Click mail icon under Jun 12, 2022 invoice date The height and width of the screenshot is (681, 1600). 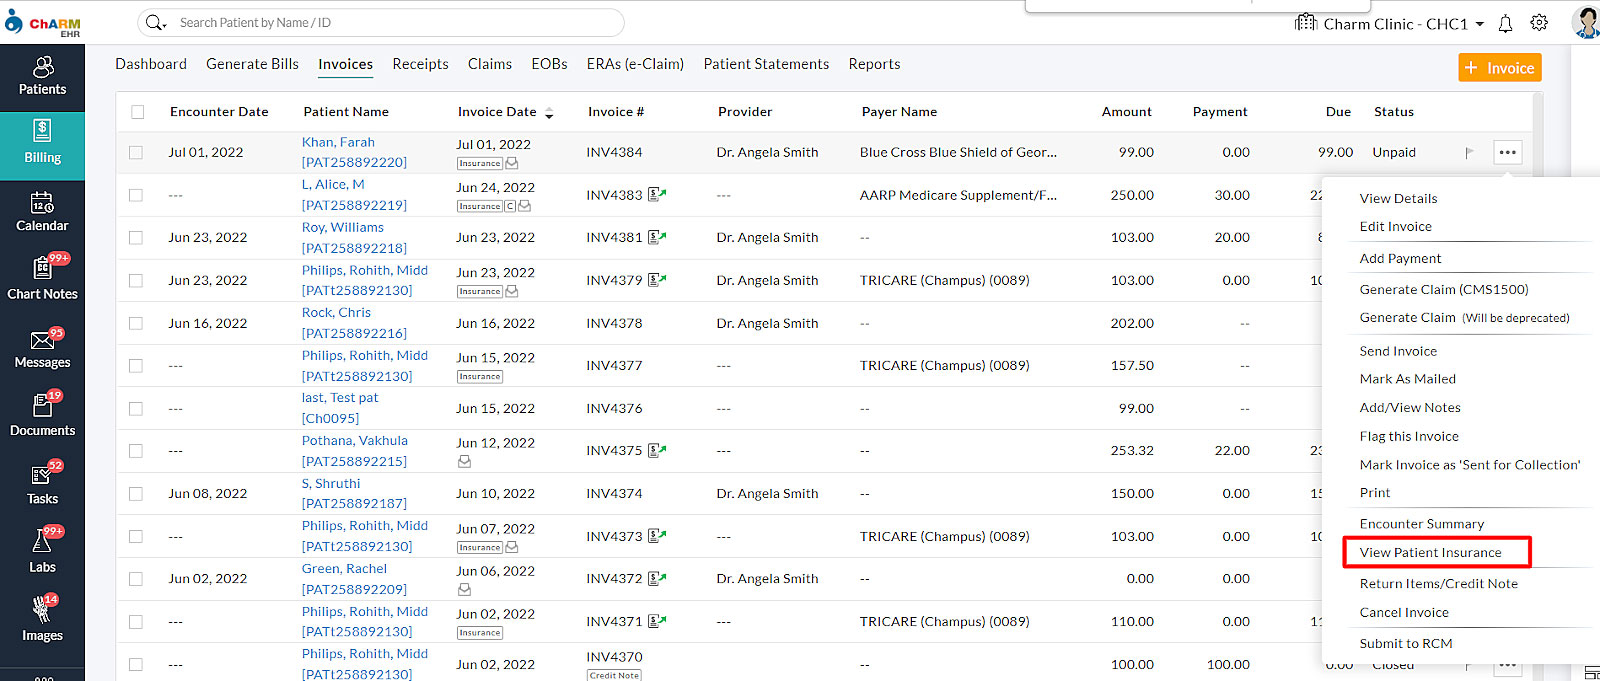click(464, 462)
